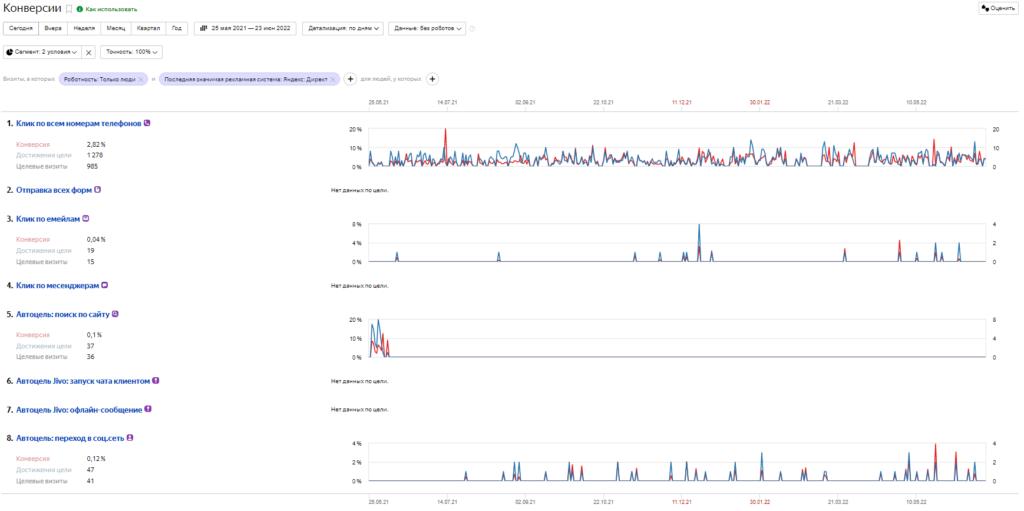Click the top timeline label 30.01.22
This screenshot has height=511, width=1024.
(760, 103)
